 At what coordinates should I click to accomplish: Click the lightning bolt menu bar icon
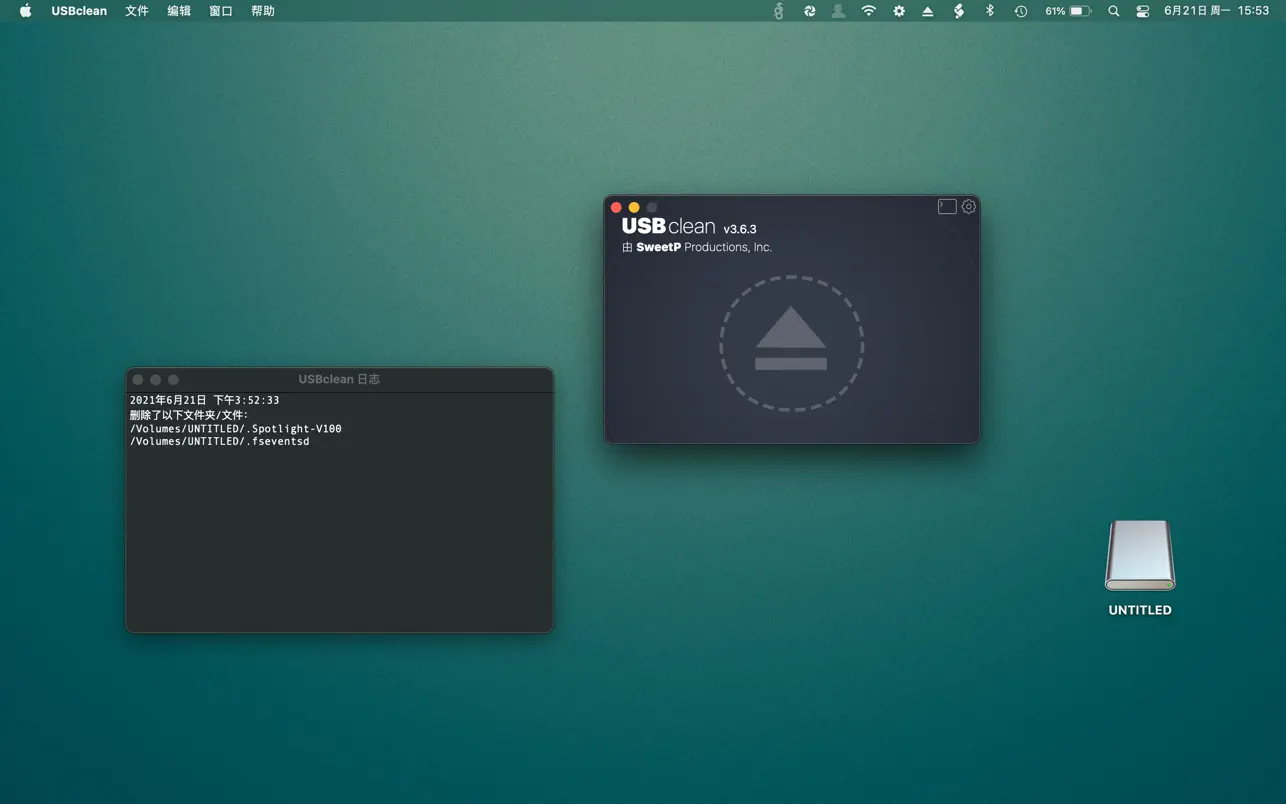point(958,11)
